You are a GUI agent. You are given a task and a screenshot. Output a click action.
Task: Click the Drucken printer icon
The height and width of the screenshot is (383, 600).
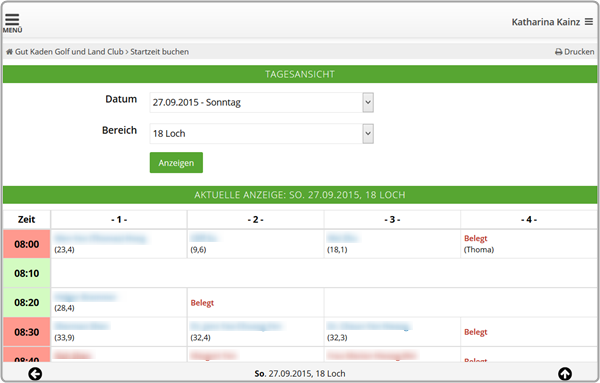point(558,52)
